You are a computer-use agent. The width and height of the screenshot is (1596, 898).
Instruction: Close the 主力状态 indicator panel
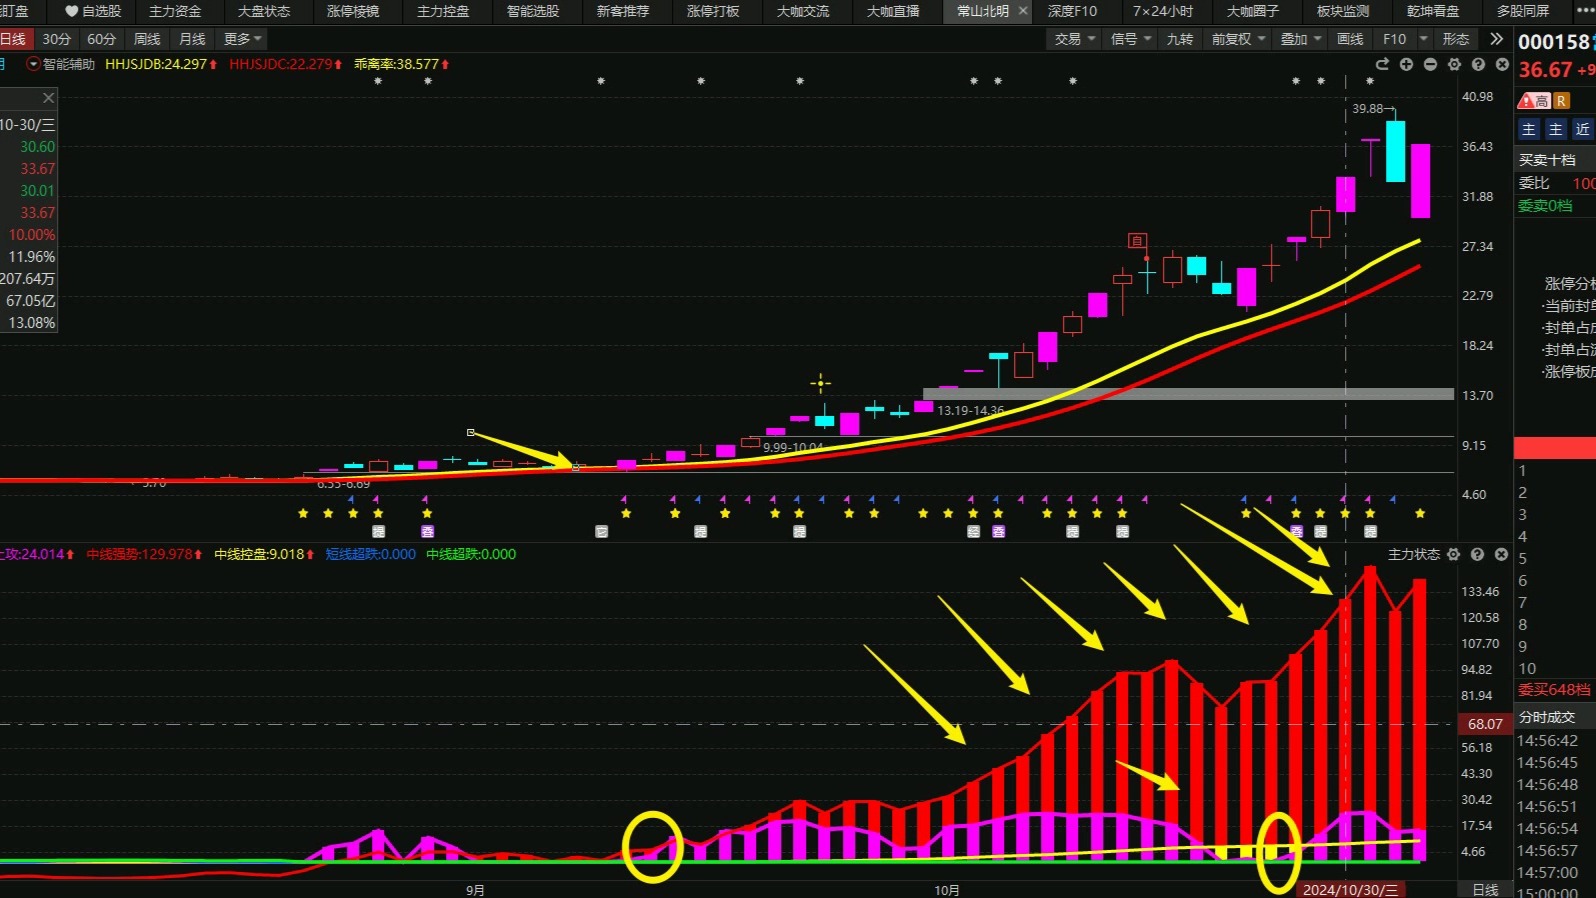click(1501, 554)
